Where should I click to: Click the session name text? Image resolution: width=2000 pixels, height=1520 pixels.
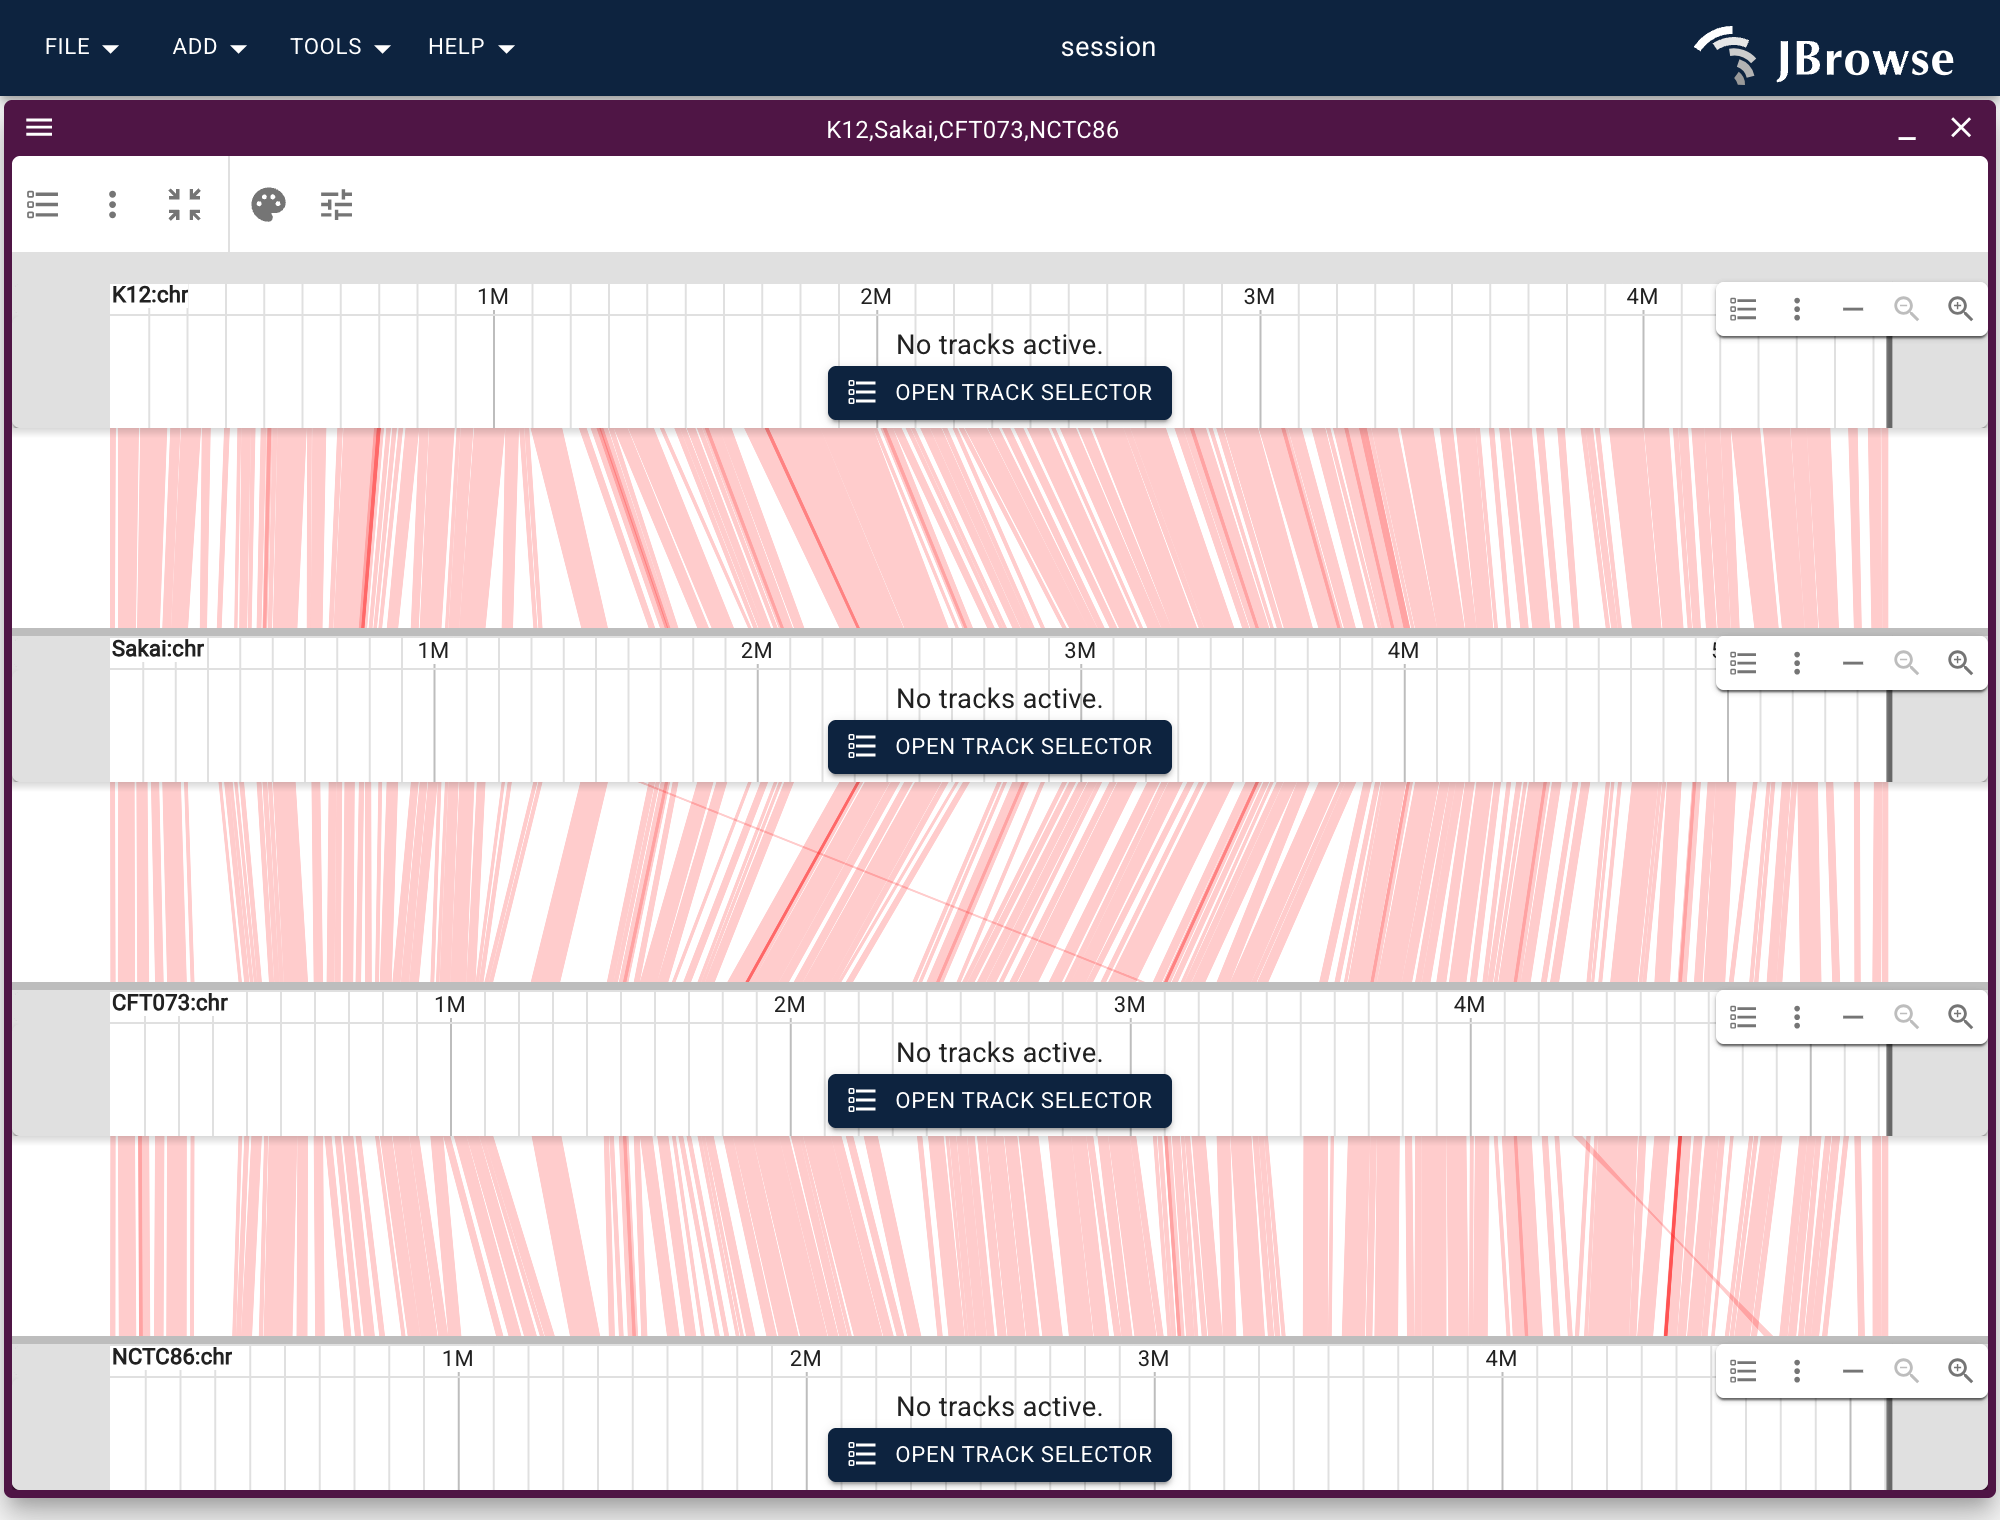1108,47
